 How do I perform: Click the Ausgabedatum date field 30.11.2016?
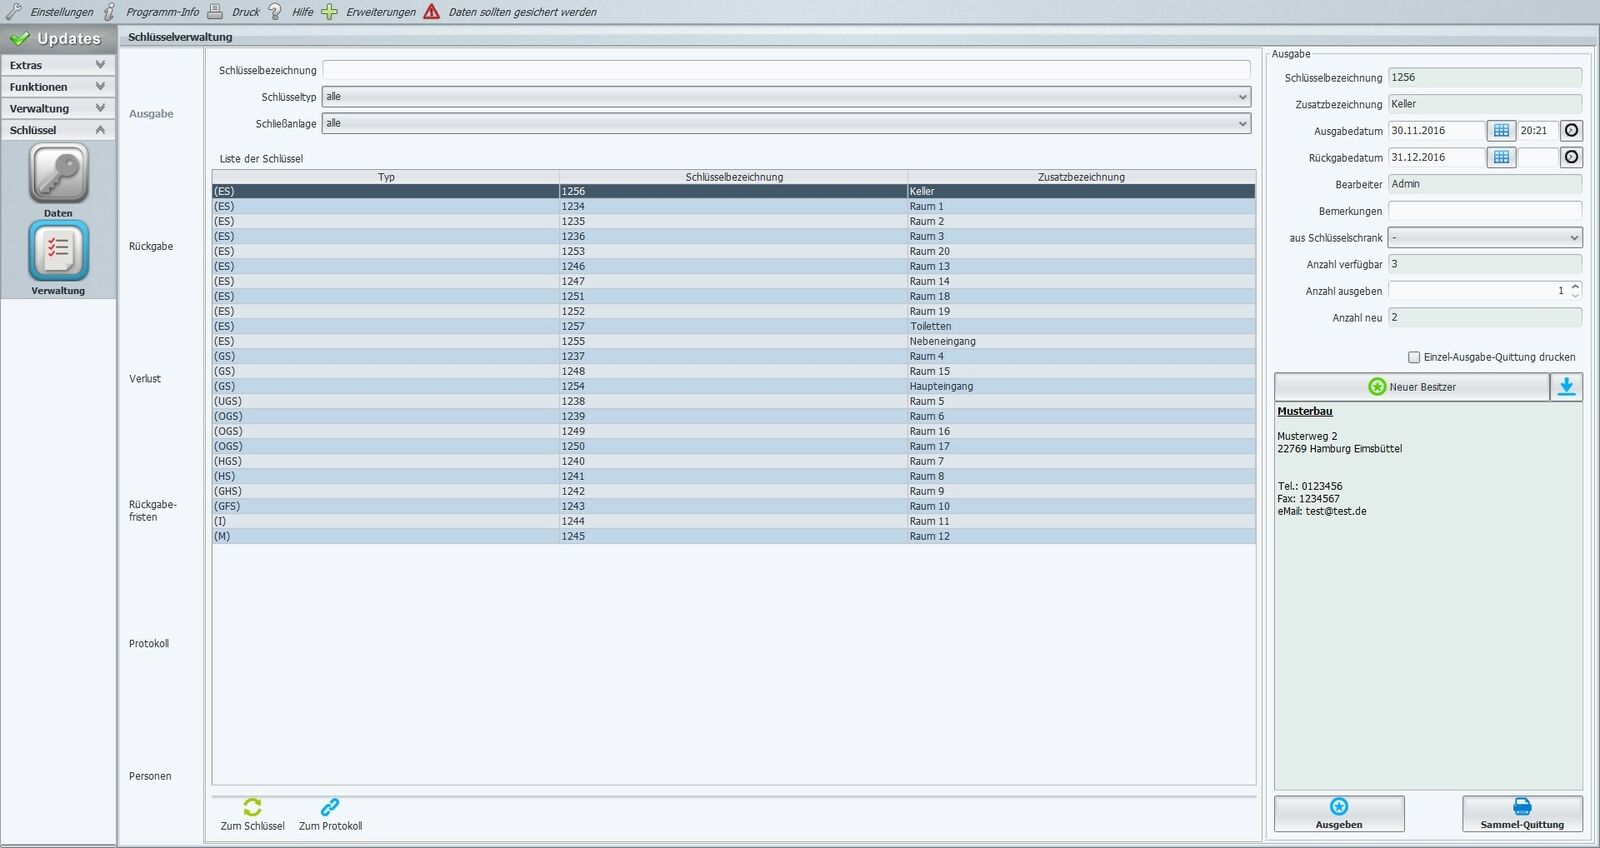(x=1436, y=131)
